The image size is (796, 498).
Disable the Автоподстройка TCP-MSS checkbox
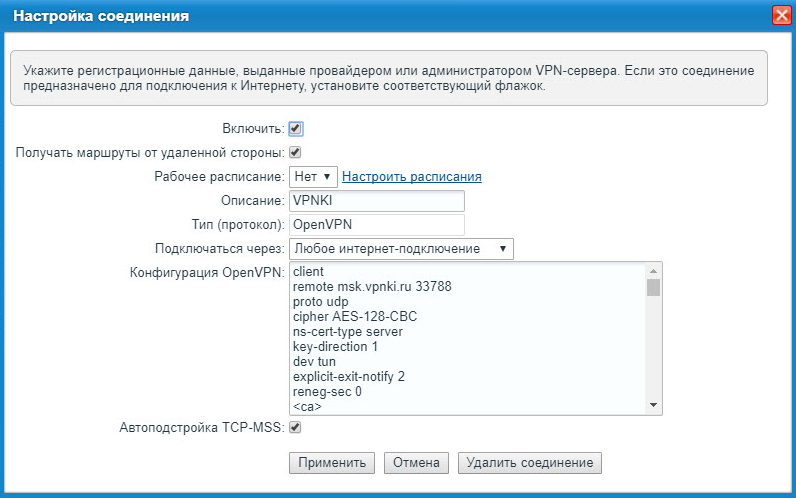tap(295, 428)
